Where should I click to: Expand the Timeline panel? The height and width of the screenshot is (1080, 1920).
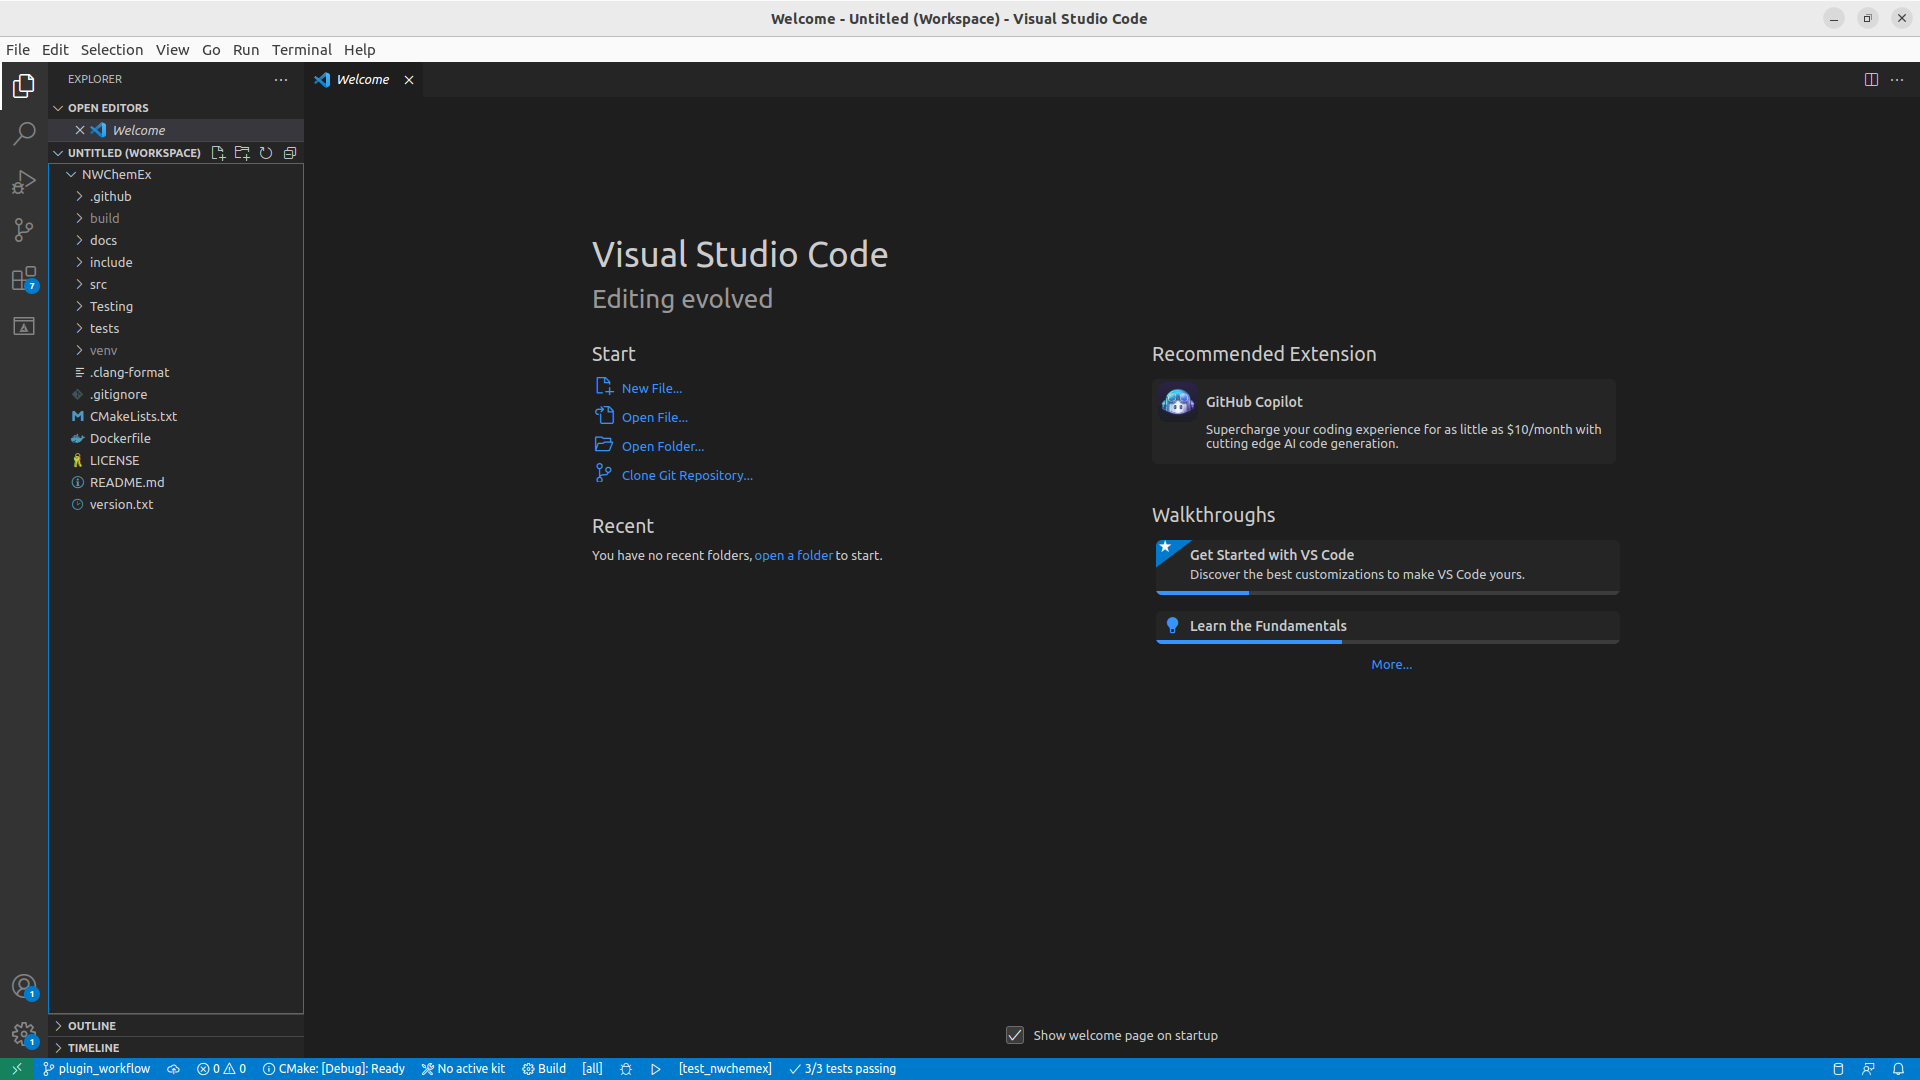pyautogui.click(x=176, y=1048)
